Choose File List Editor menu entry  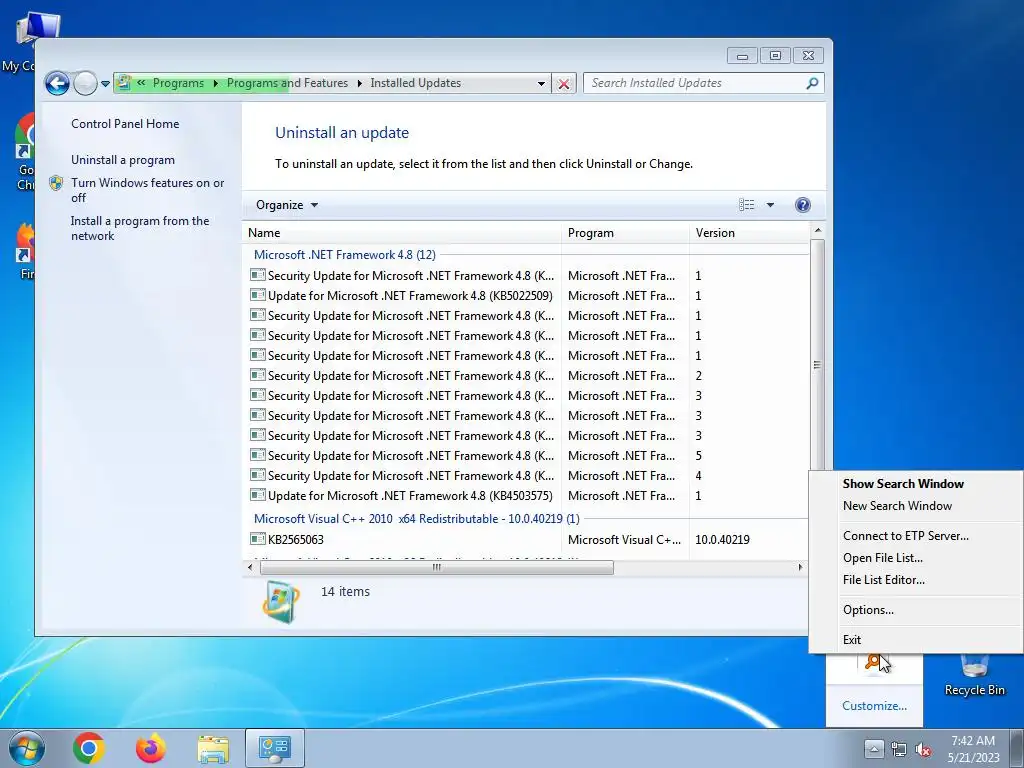(x=884, y=580)
